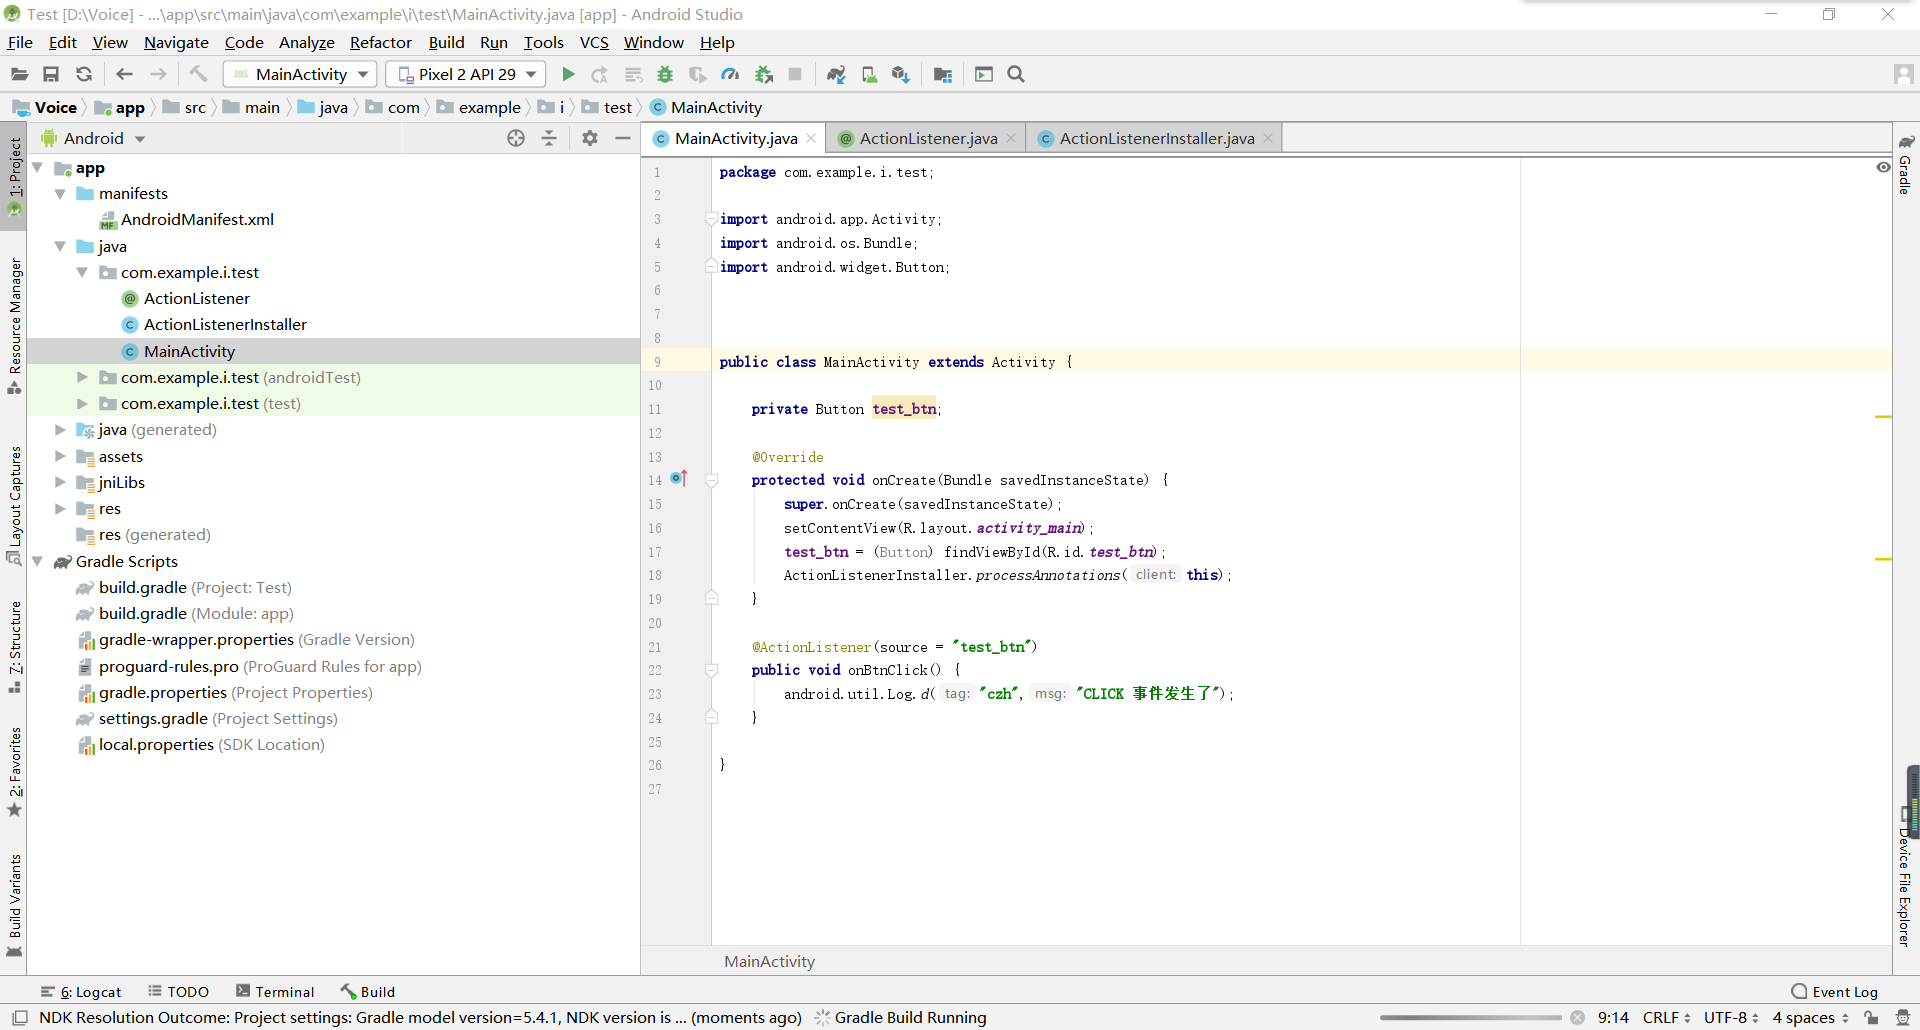Collapse the Gradle Scripts tree node
The image size is (1920, 1030).
click(x=38, y=562)
